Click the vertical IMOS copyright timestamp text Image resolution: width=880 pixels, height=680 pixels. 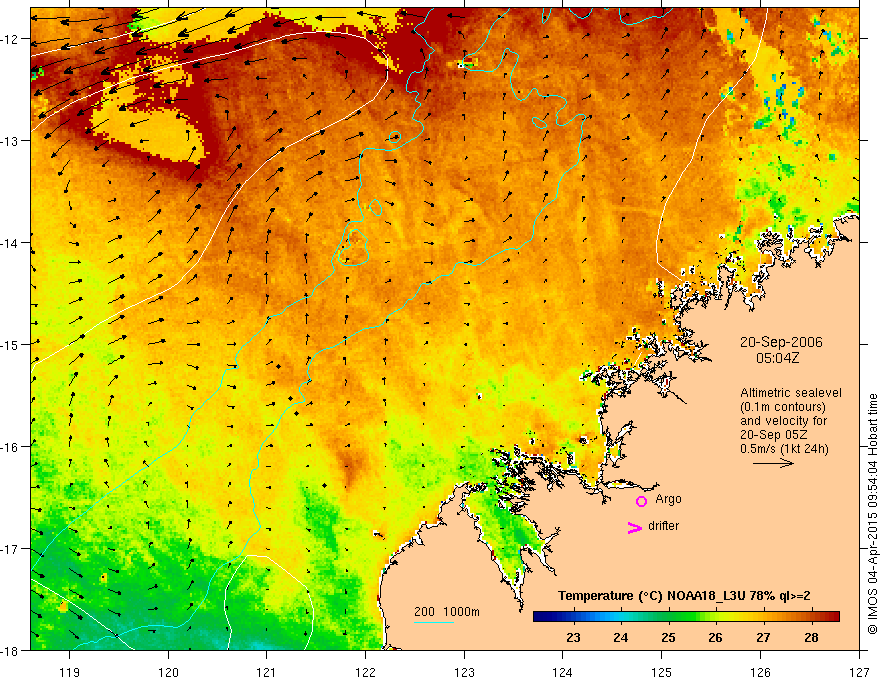872,514
